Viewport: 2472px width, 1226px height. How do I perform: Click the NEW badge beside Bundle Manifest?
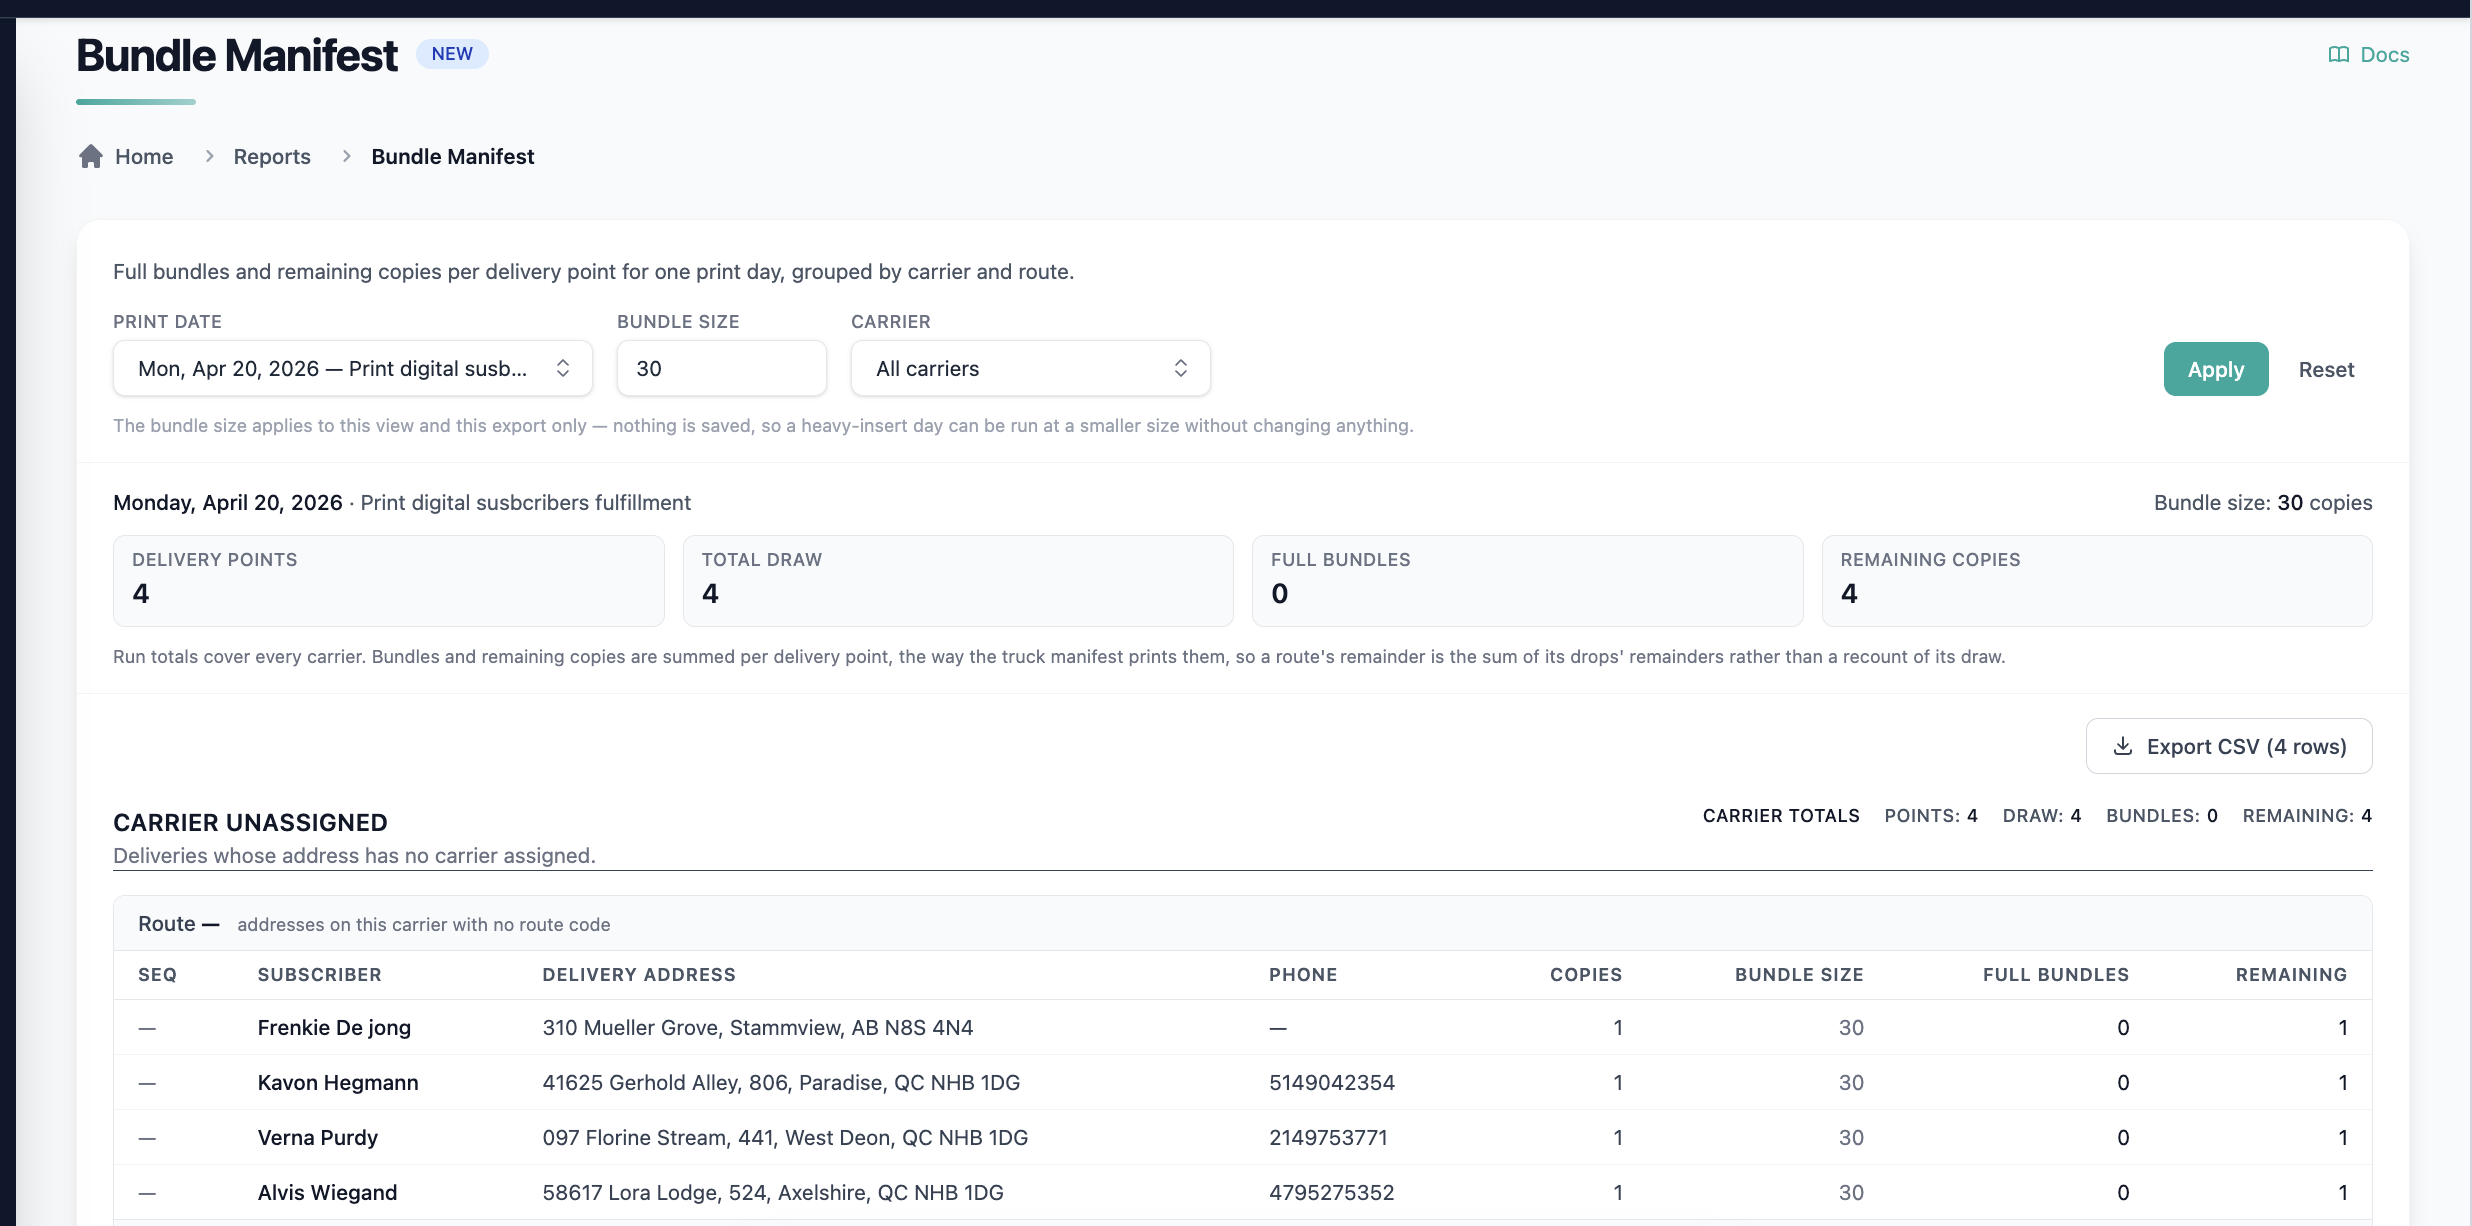(x=452, y=54)
